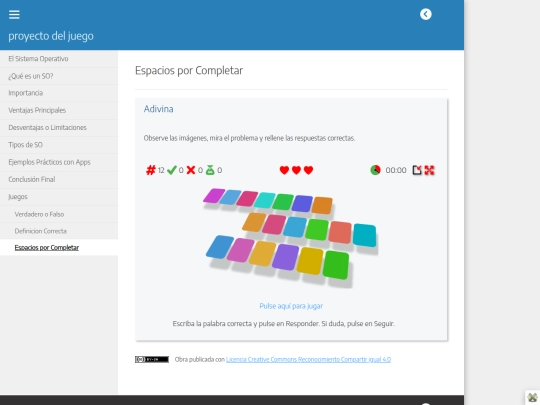Click the red X errors icon
Viewport: 540px width, 405px height.
191,170
